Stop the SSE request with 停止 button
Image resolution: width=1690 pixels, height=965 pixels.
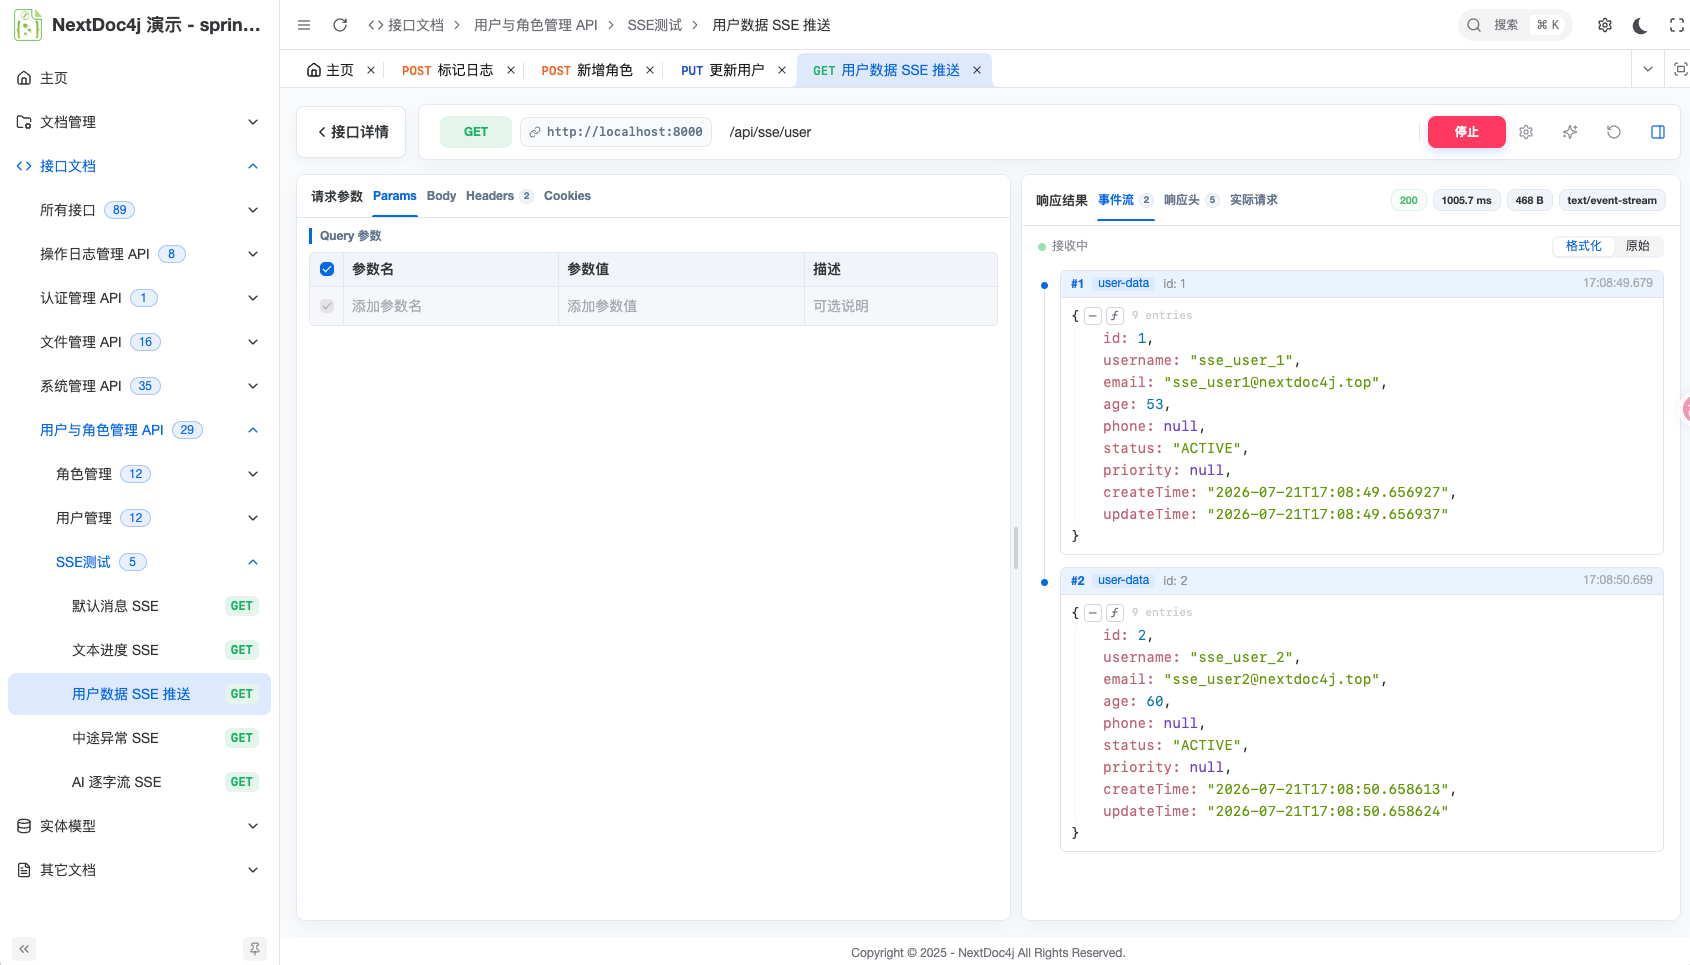[x=1466, y=132]
